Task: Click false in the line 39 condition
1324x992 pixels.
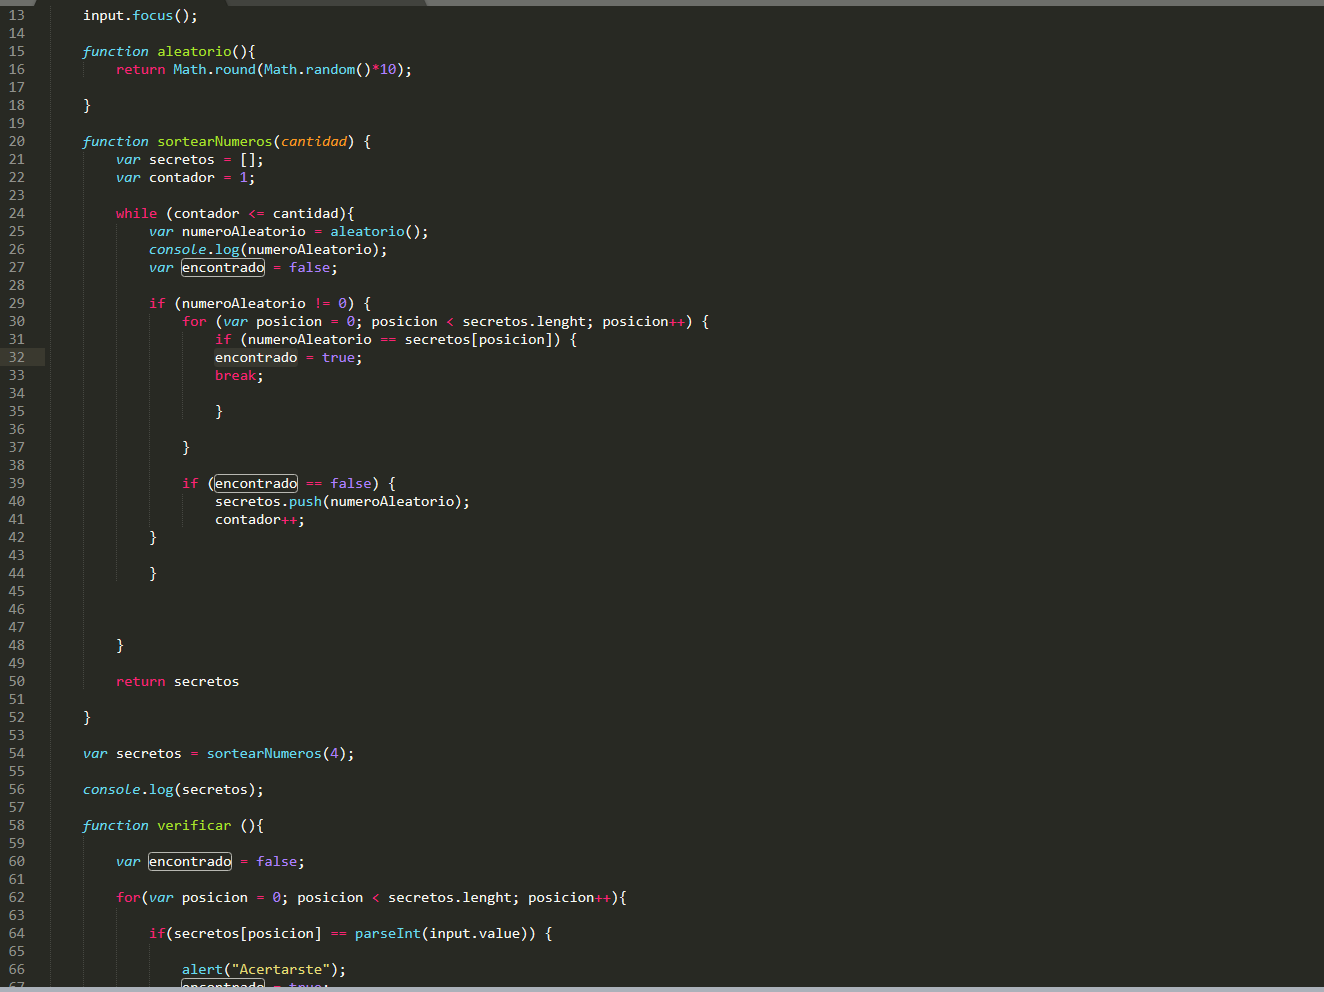Action: coord(351,483)
